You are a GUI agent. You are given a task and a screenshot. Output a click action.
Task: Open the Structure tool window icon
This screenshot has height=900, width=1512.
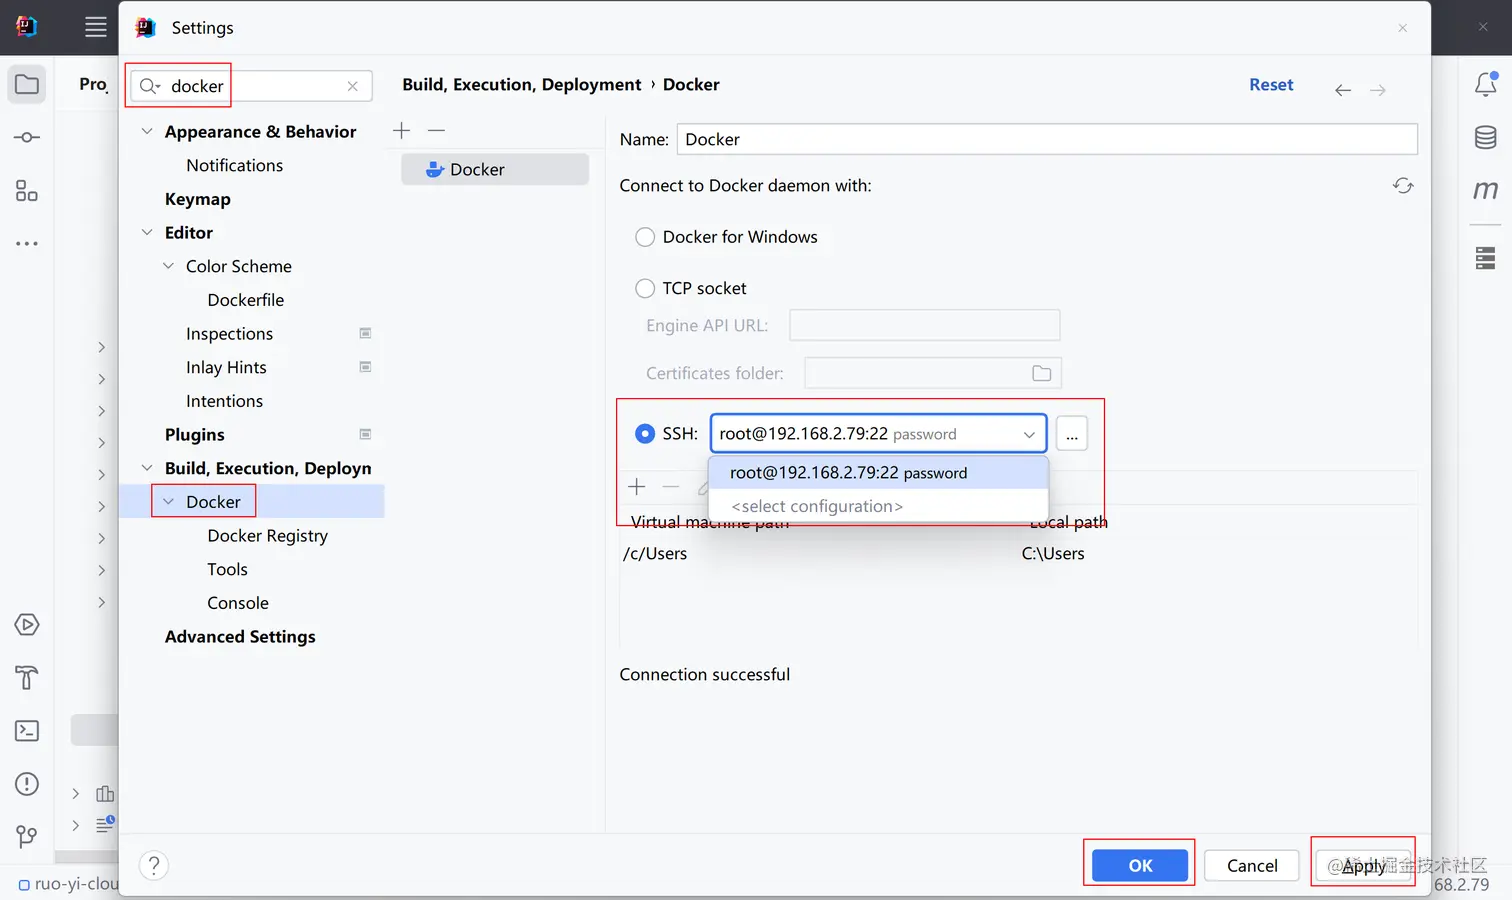pyautogui.click(x=27, y=190)
